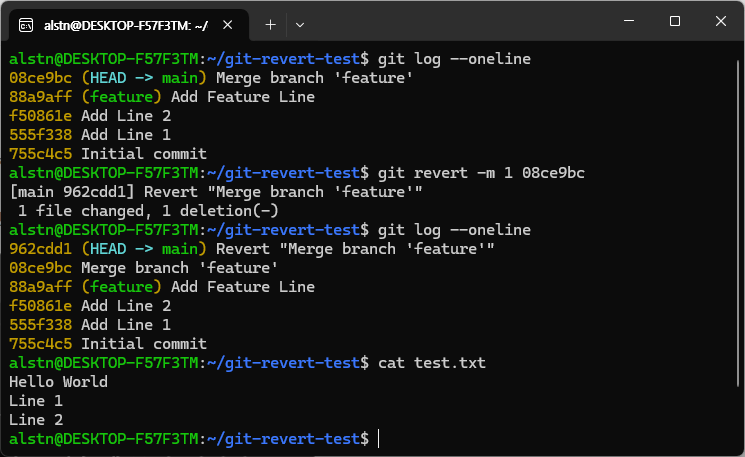
Task: Click the first 'git log --oneline' command
Action: coord(454,59)
